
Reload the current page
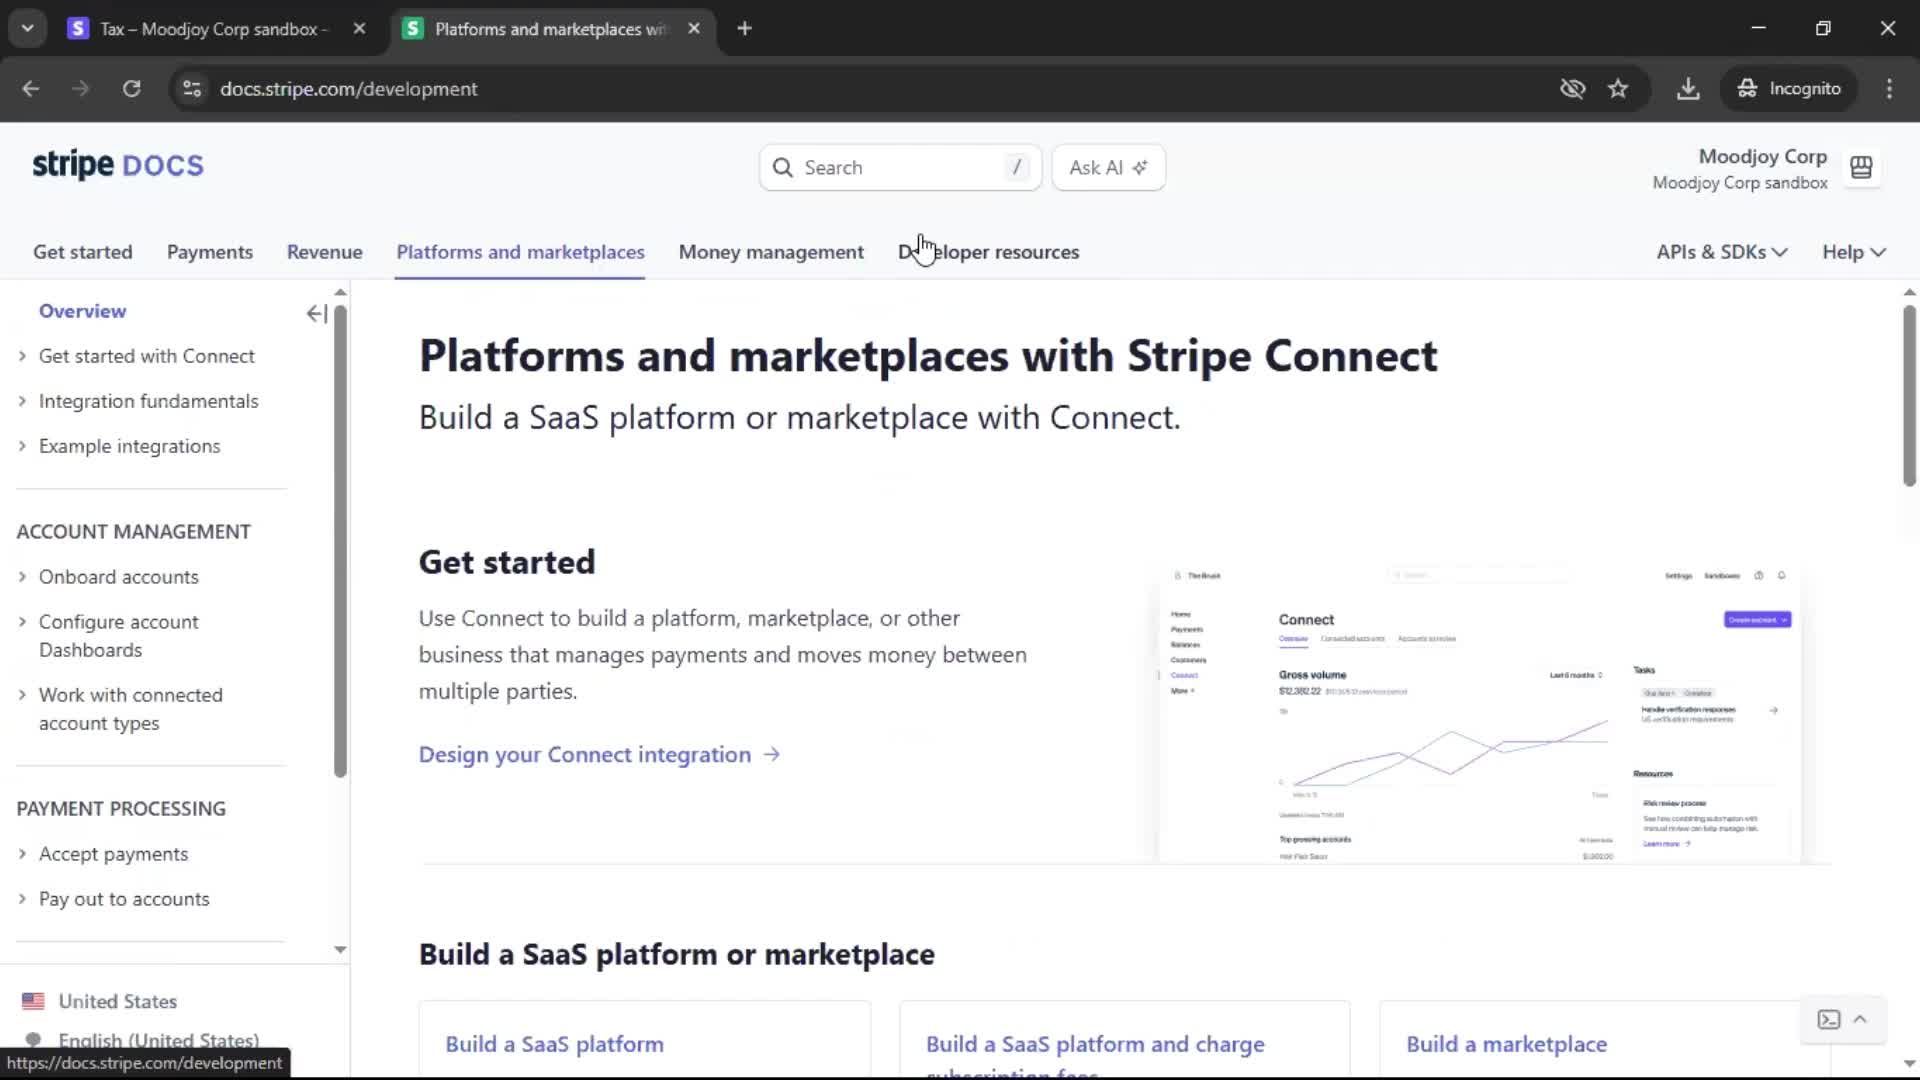[131, 89]
